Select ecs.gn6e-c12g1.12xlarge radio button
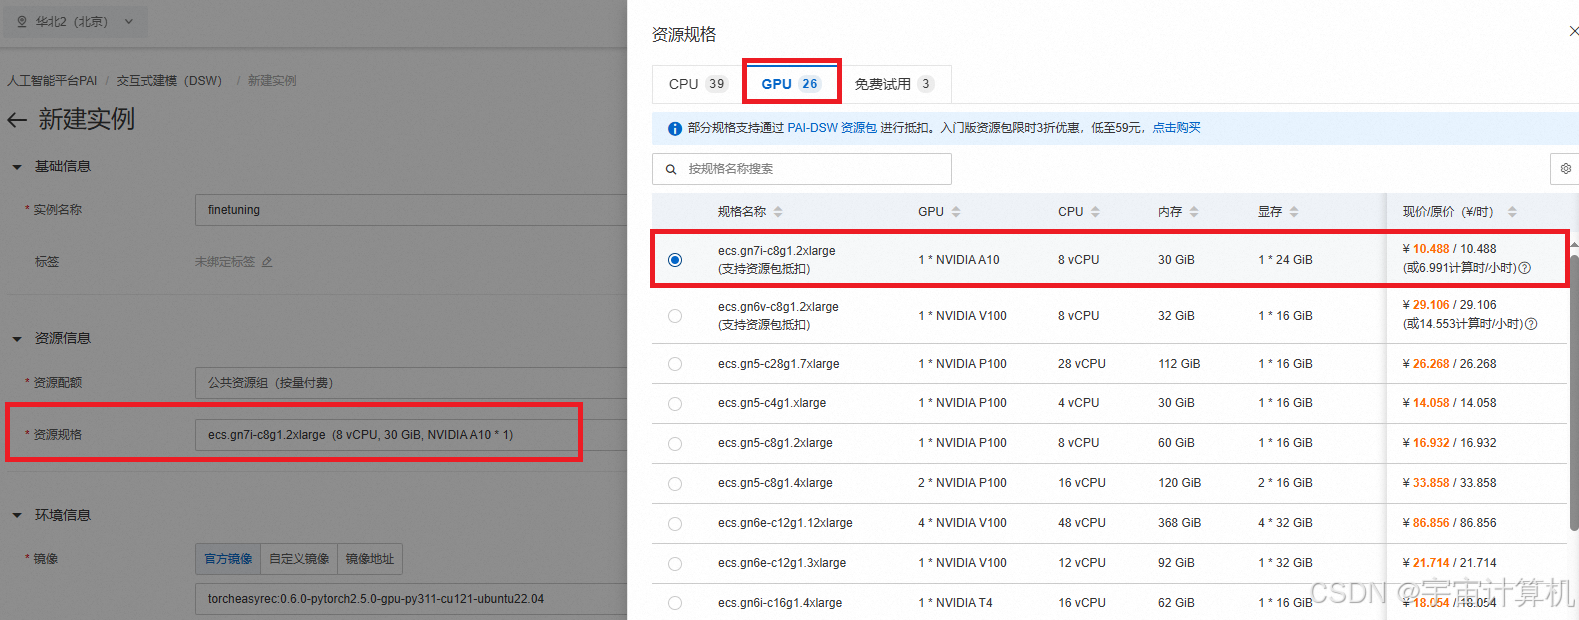The height and width of the screenshot is (620, 1579). click(x=675, y=524)
